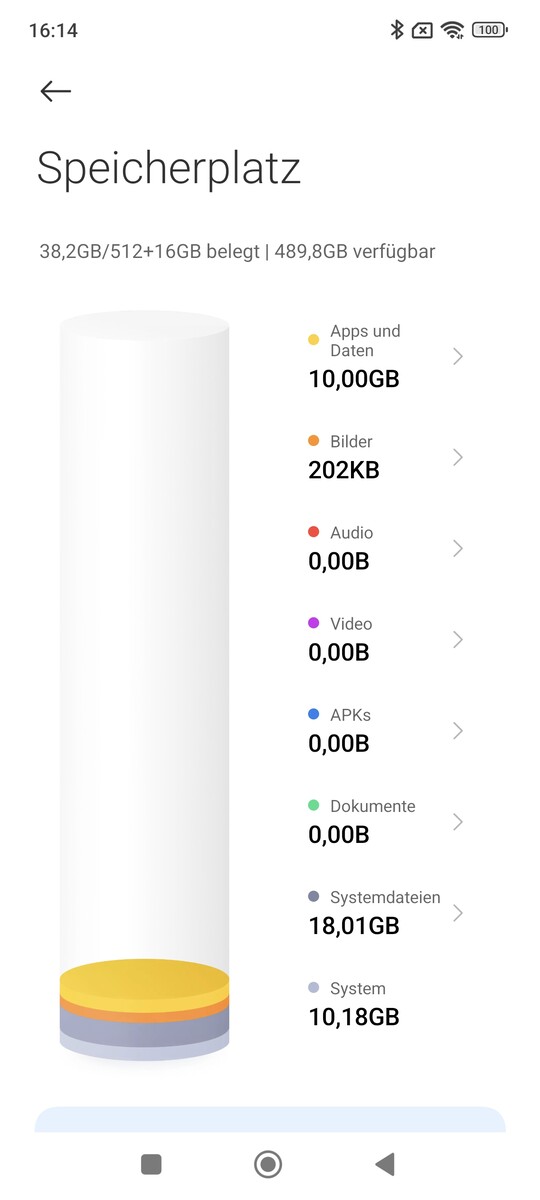The image size is (540, 1200).
Task: Expand the APKs chevron arrow
Action: point(458,731)
